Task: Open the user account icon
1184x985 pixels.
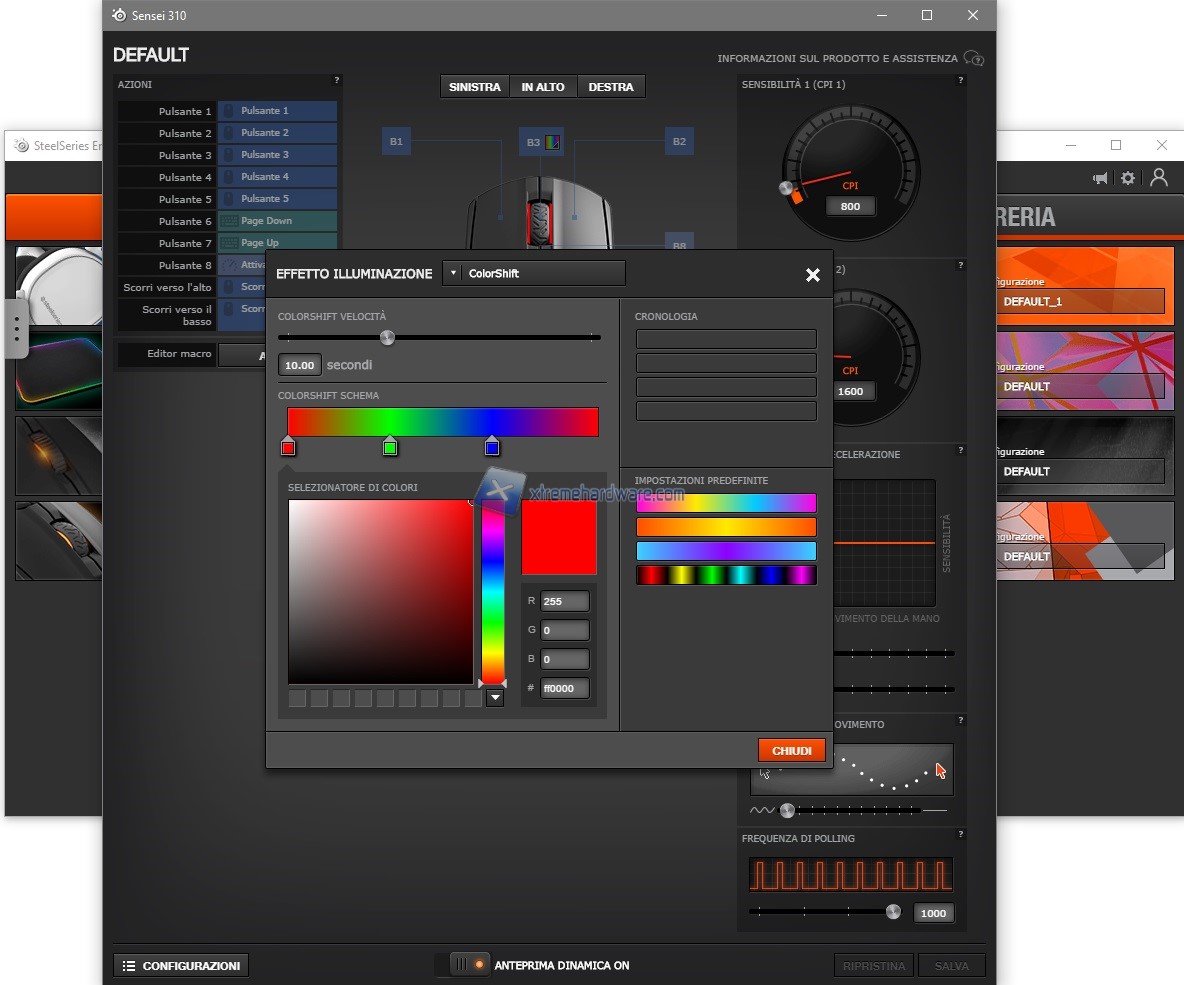Action: click(1159, 177)
